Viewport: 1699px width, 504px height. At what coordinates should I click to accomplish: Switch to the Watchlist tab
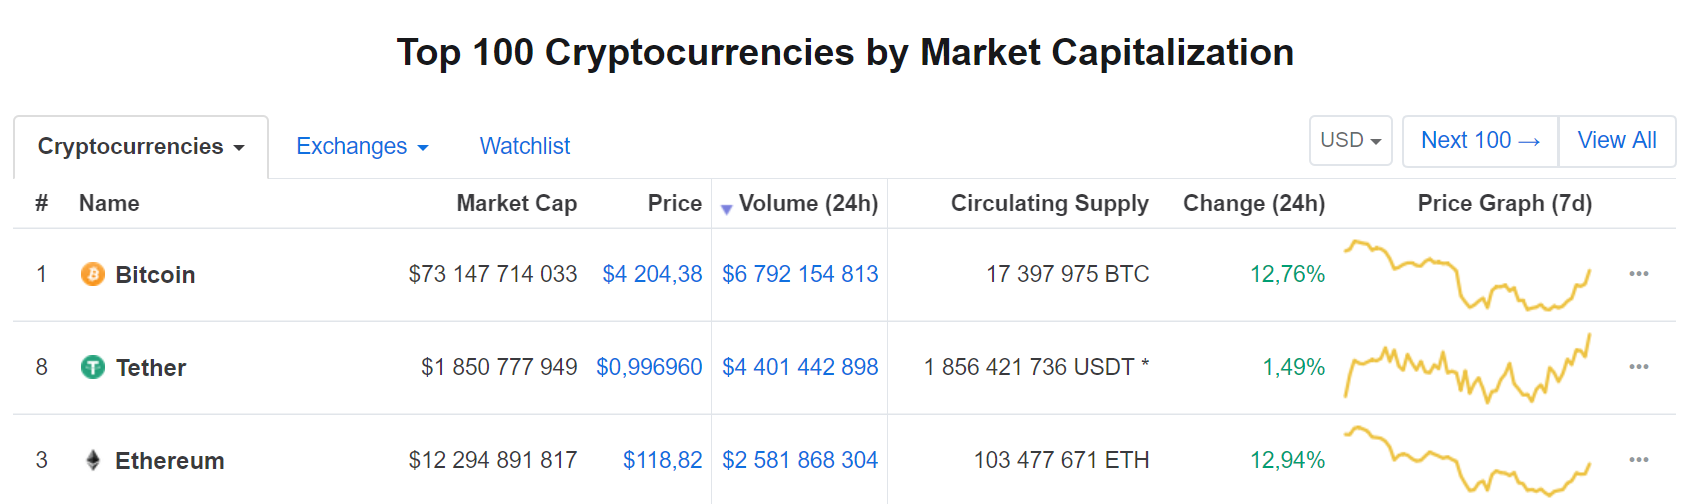pos(525,146)
